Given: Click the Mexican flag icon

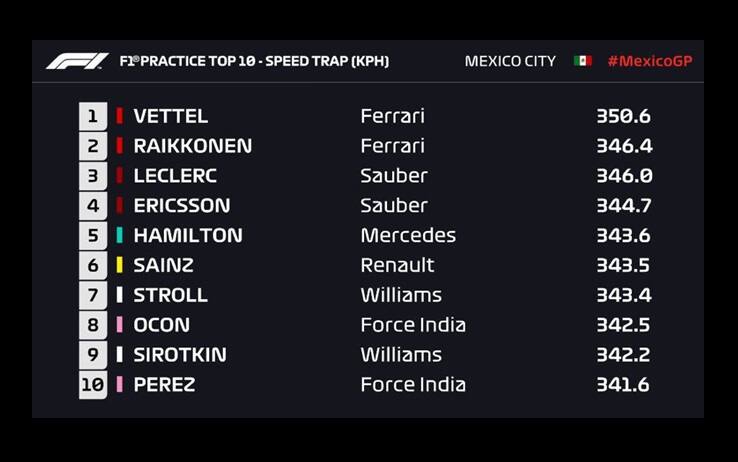Looking at the screenshot, I should [x=582, y=61].
